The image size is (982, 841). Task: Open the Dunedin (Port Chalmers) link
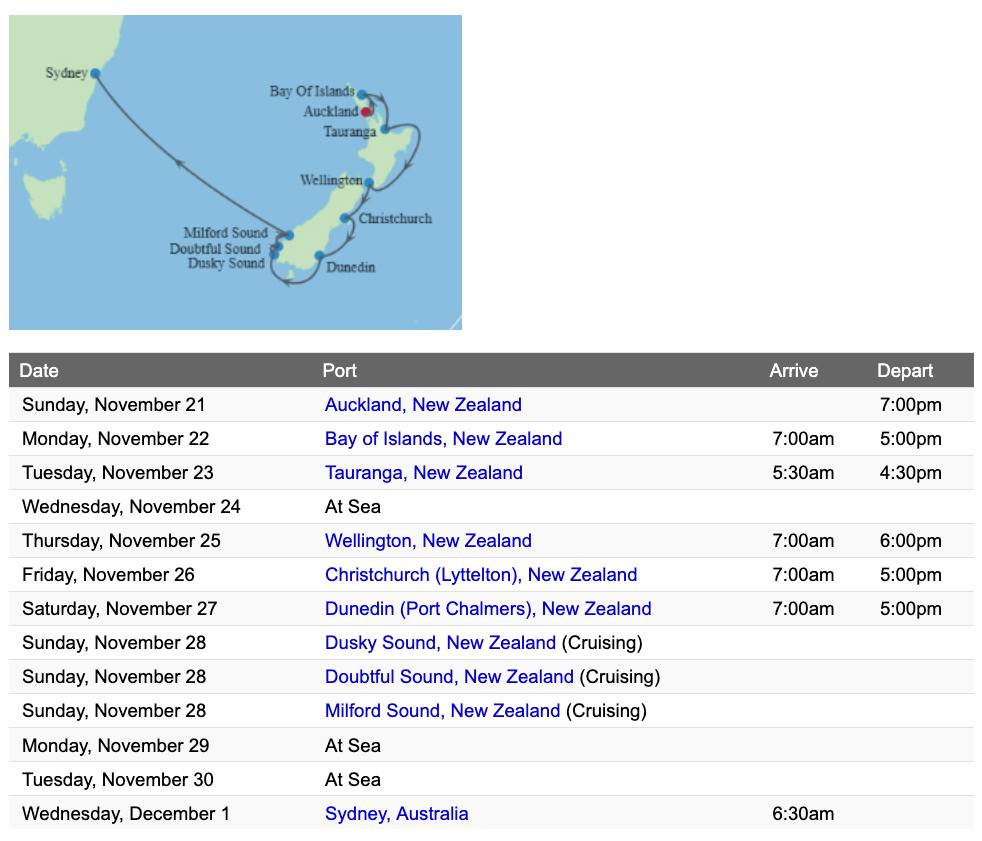click(488, 609)
